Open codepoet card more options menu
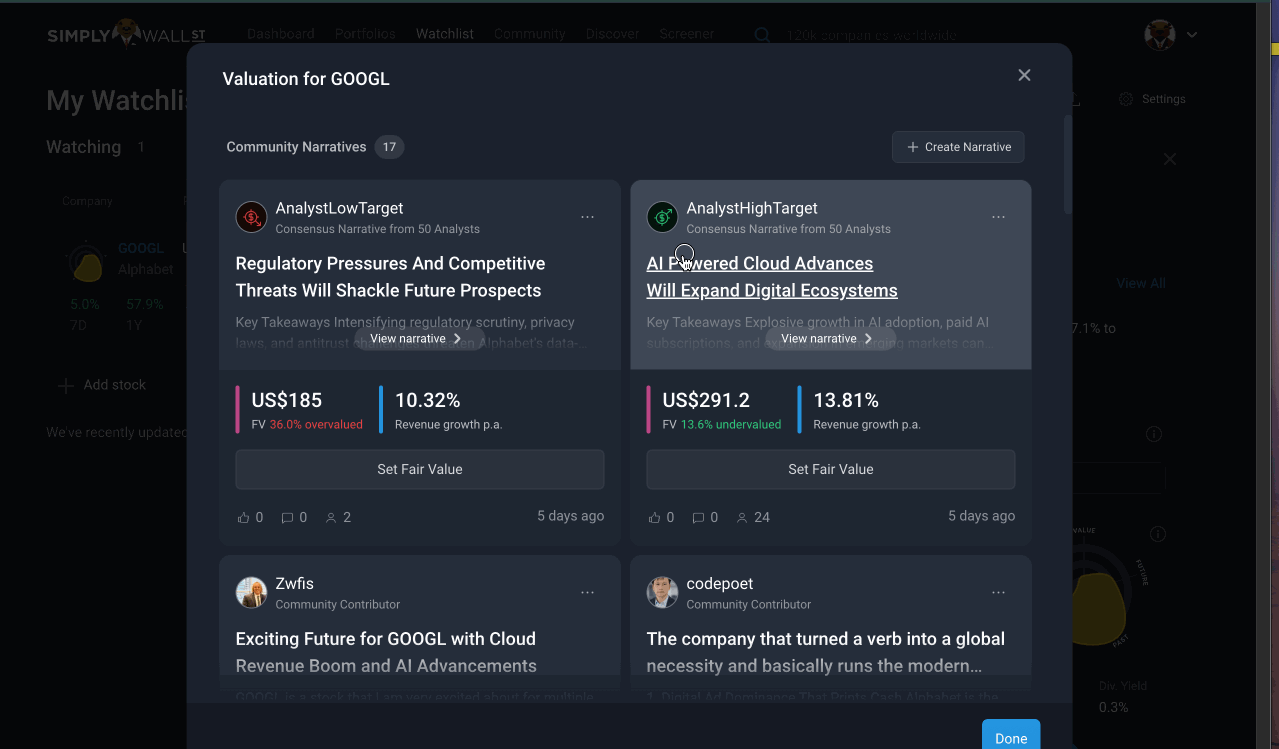The image size is (1279, 749). 999,592
